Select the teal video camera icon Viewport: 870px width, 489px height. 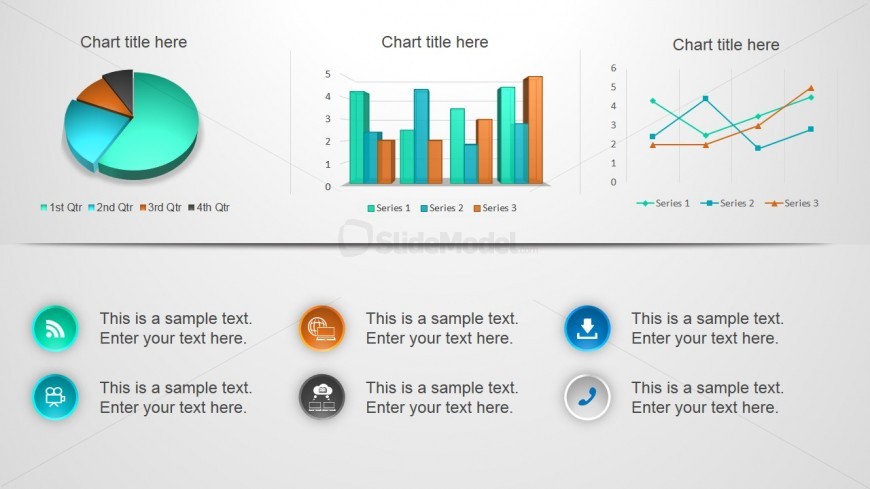tap(54, 397)
